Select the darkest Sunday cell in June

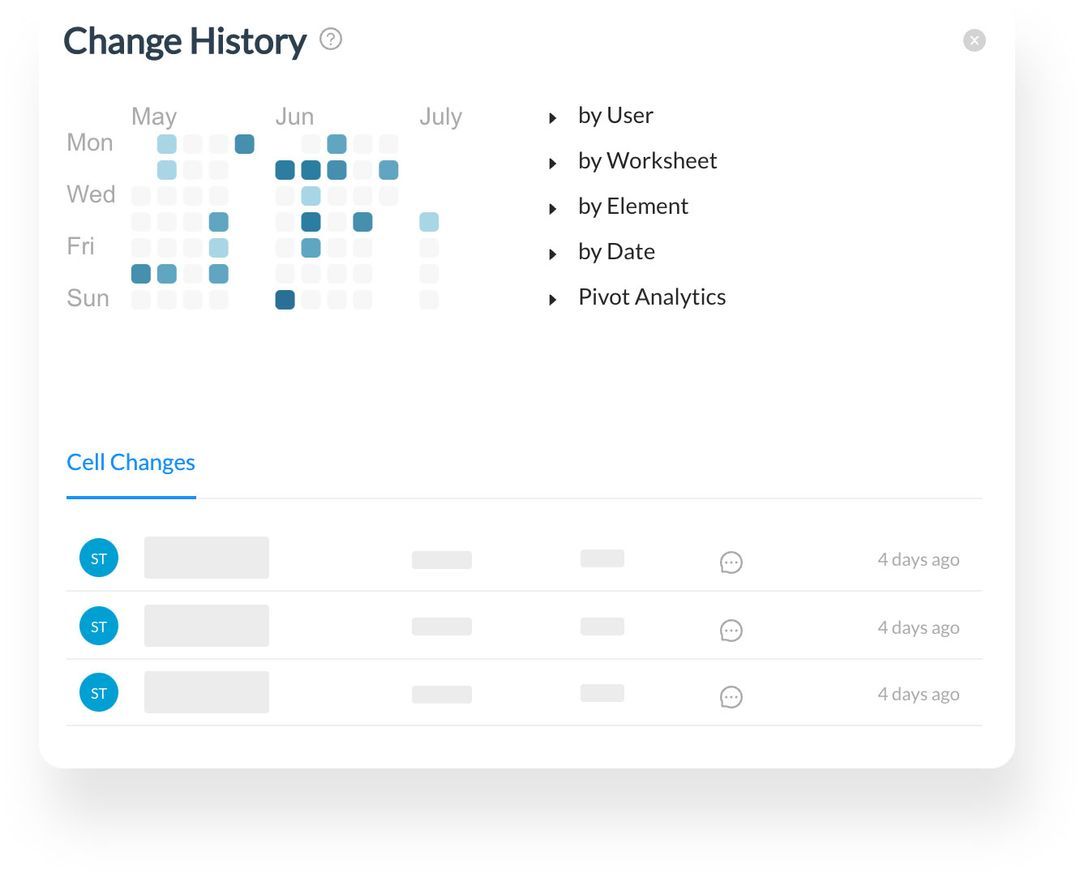284,299
